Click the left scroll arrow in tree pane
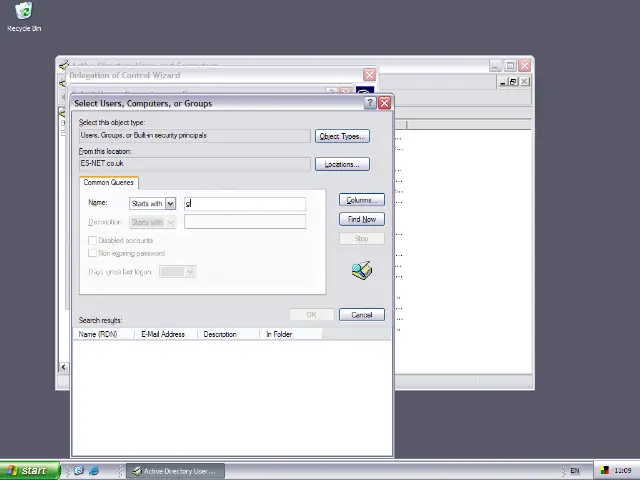 point(64,367)
